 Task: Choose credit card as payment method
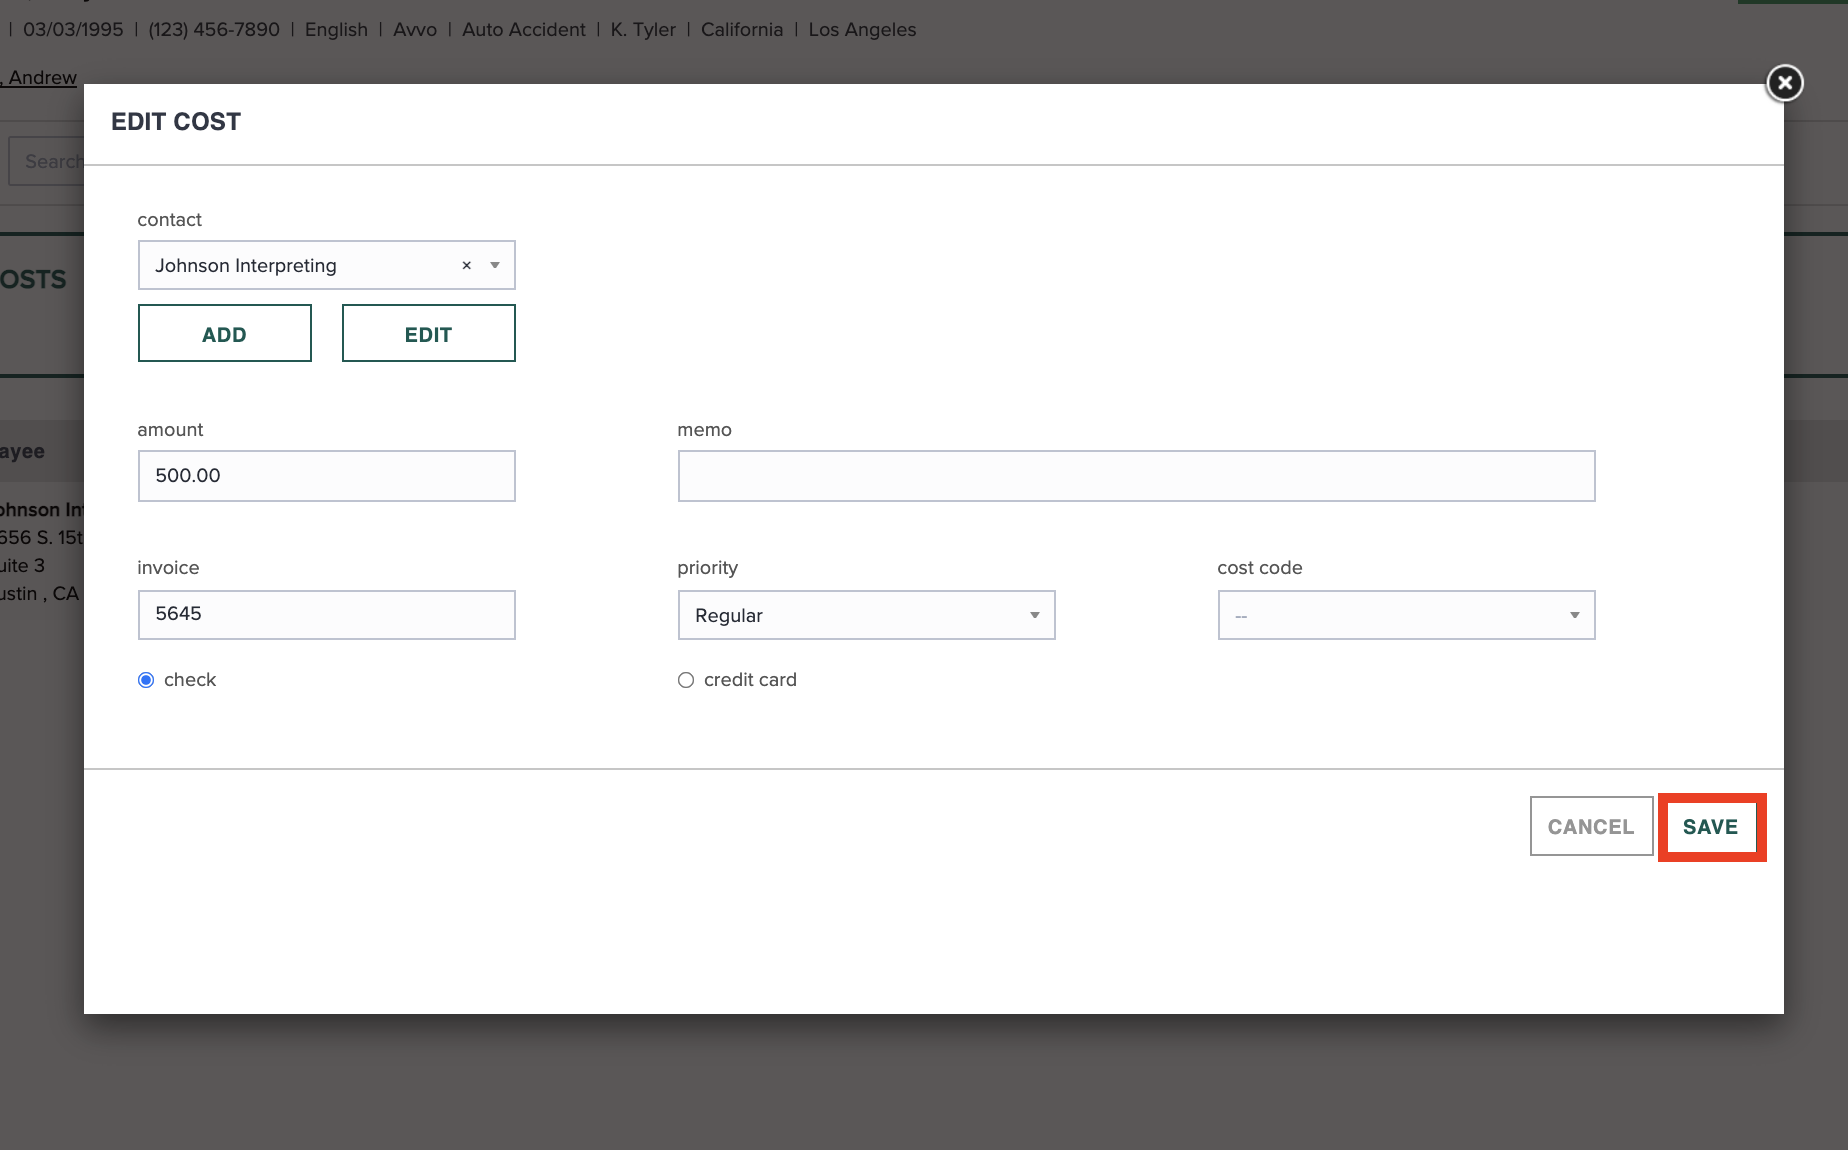(x=686, y=679)
